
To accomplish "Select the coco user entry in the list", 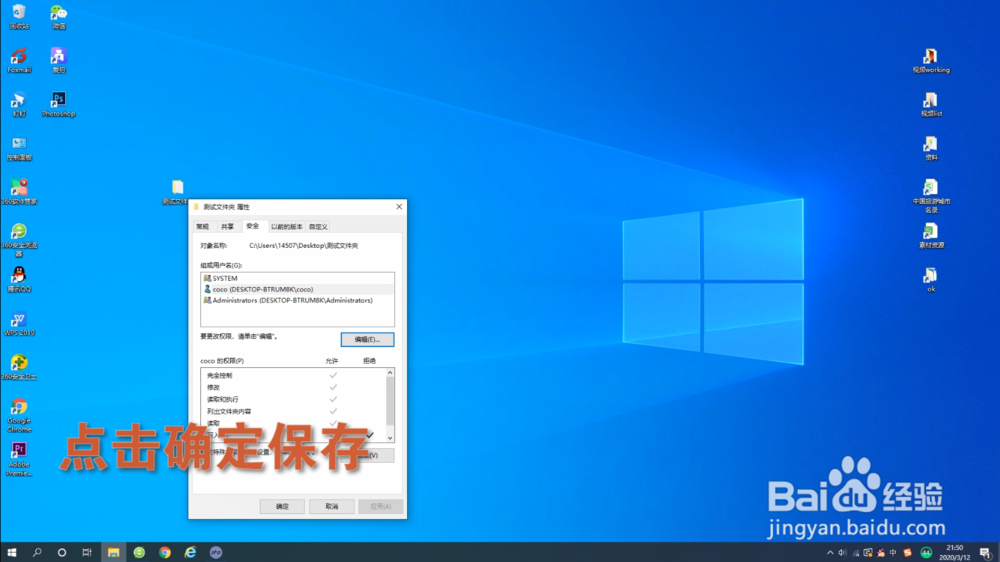I will (297, 289).
